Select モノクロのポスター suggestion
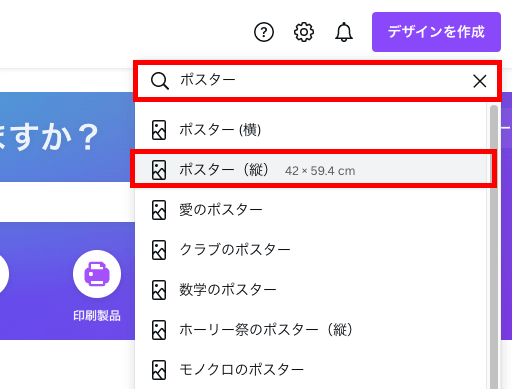The width and height of the screenshot is (512, 389). 312,370
